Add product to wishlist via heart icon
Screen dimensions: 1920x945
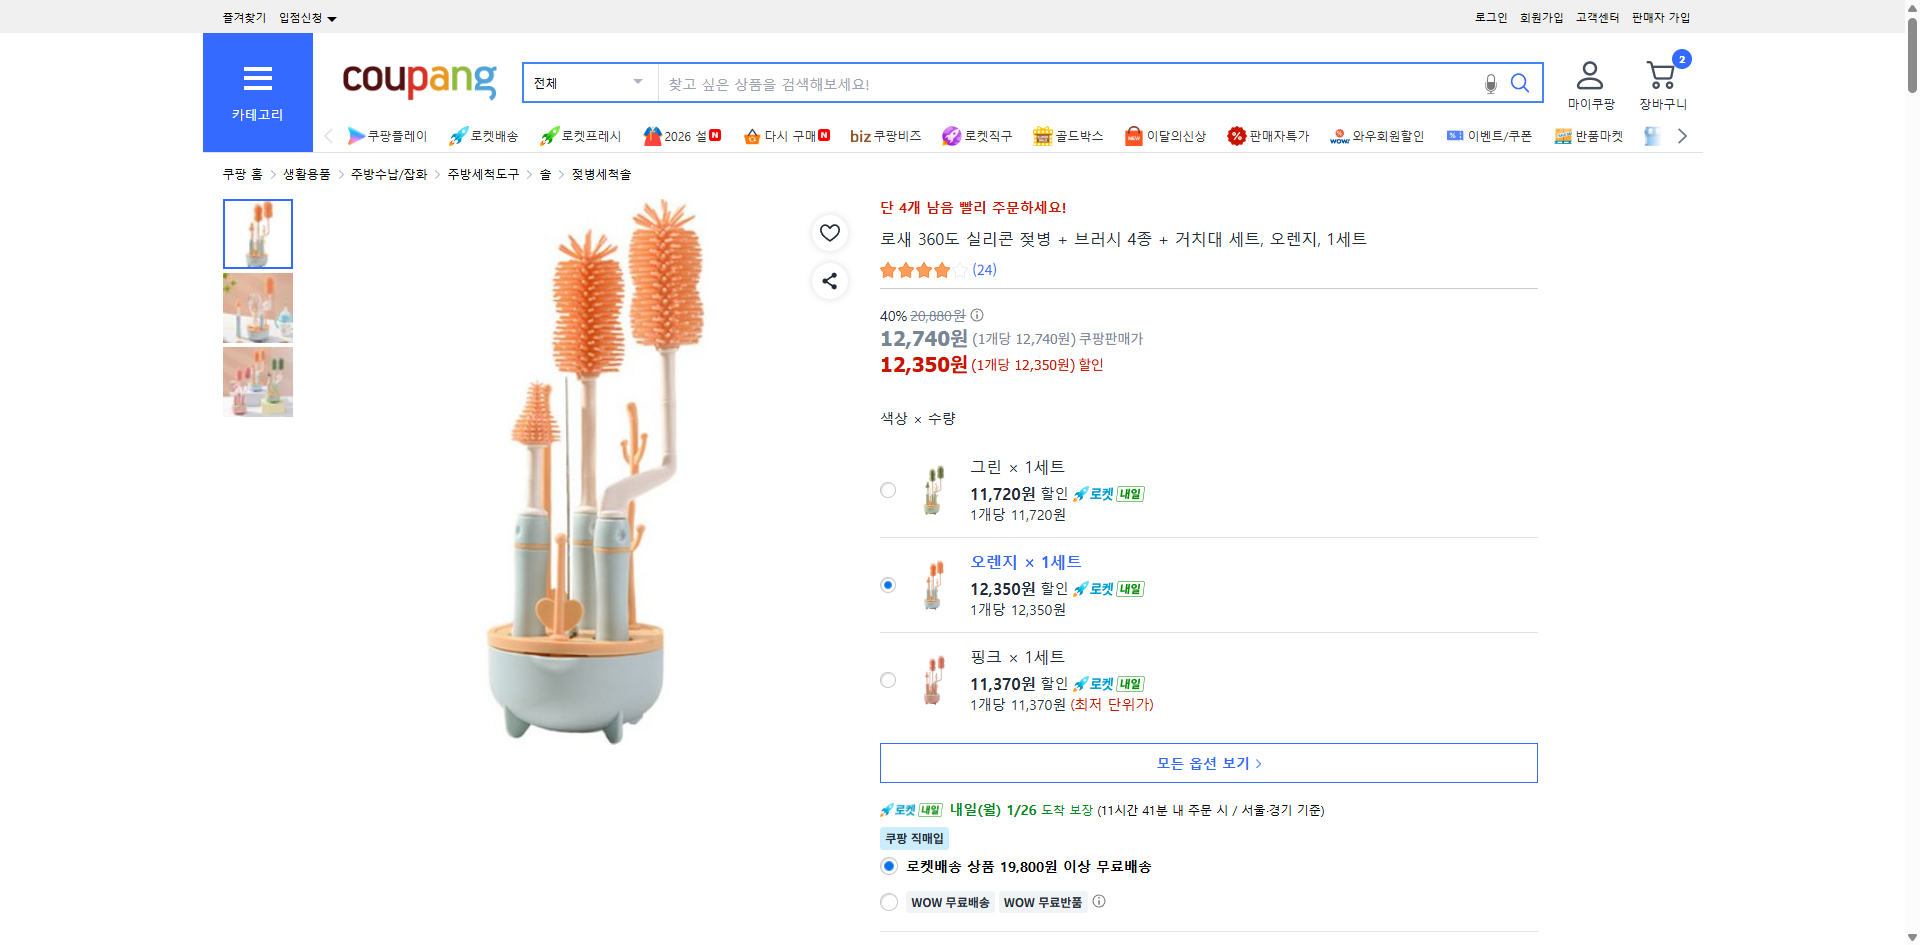[x=829, y=232]
